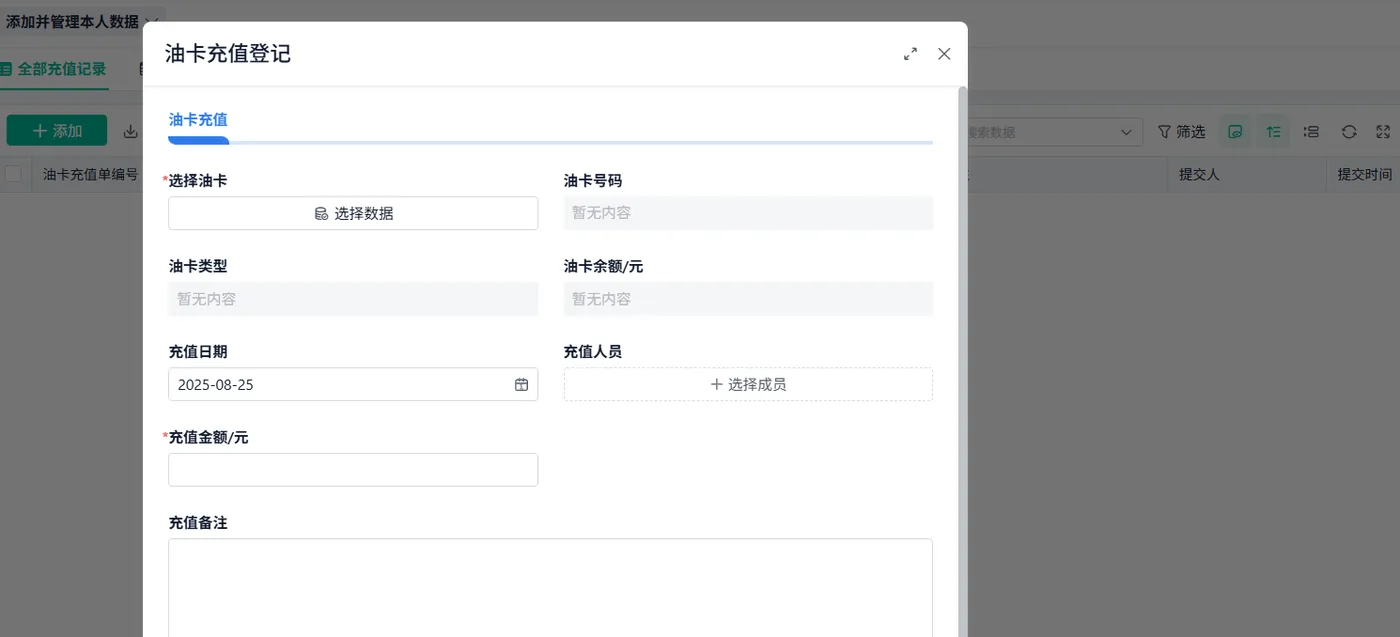Image resolution: width=1400 pixels, height=637 pixels.
Task: Click the 充值人员 field label
Action: click(x=593, y=352)
